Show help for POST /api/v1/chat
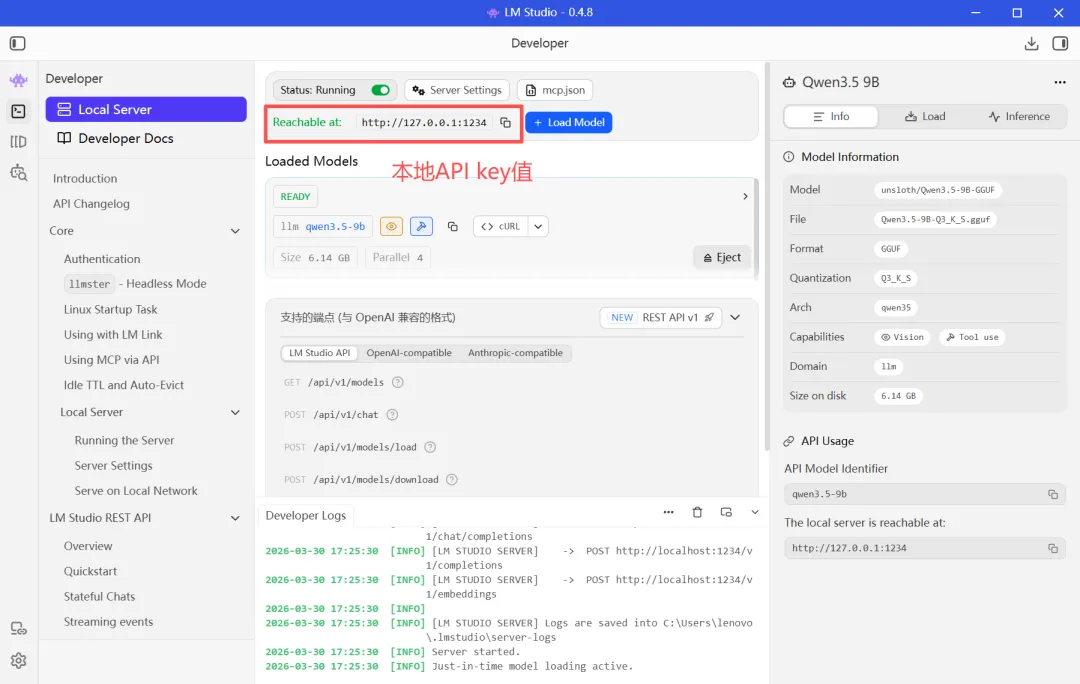The height and width of the screenshot is (684, 1080). pyautogui.click(x=392, y=415)
